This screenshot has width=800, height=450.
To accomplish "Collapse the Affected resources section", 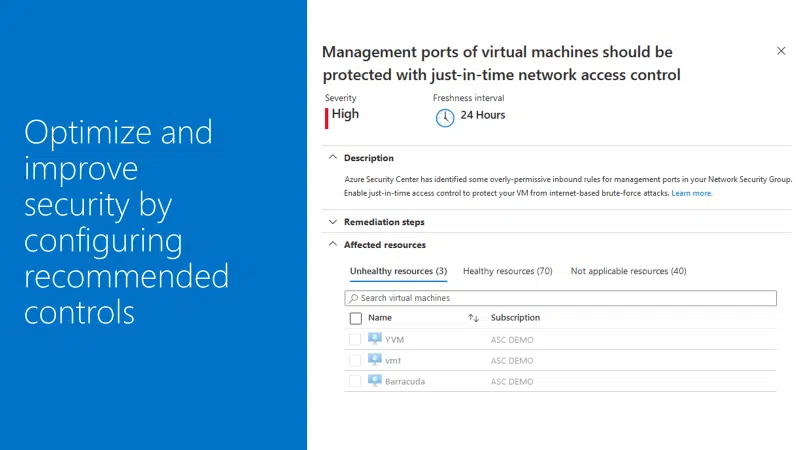I will tap(333, 244).
